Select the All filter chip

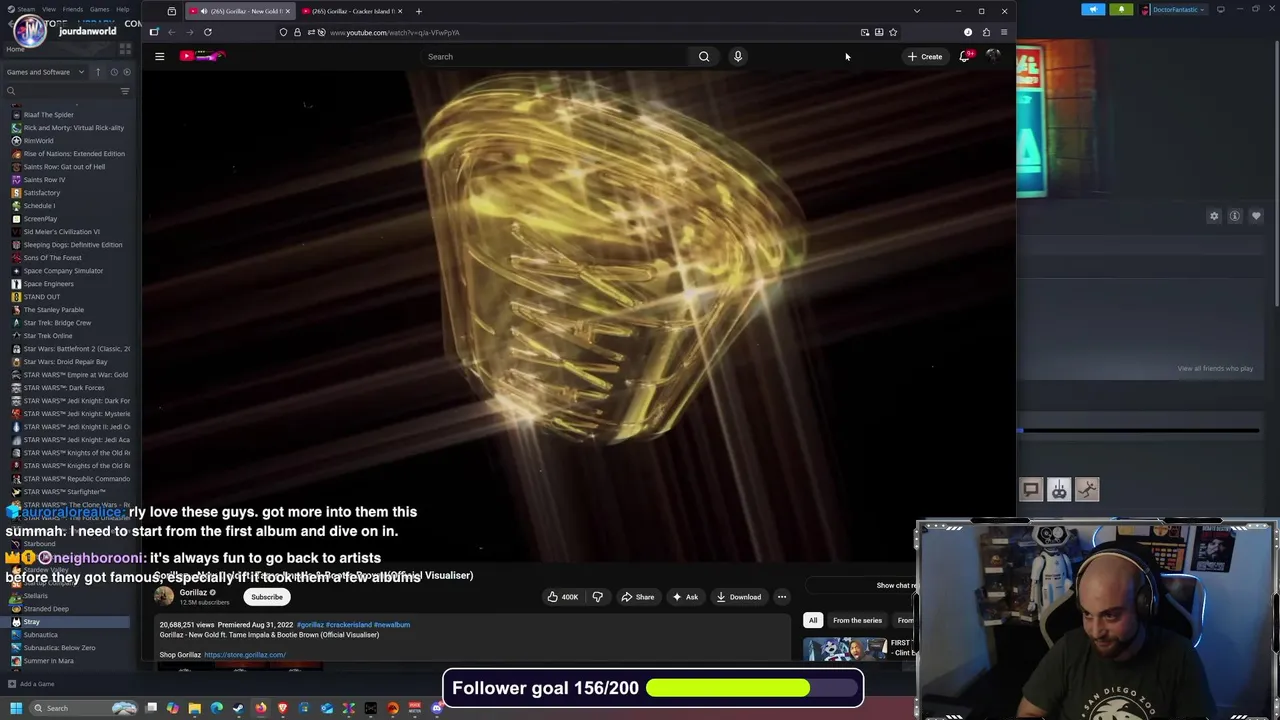813,620
